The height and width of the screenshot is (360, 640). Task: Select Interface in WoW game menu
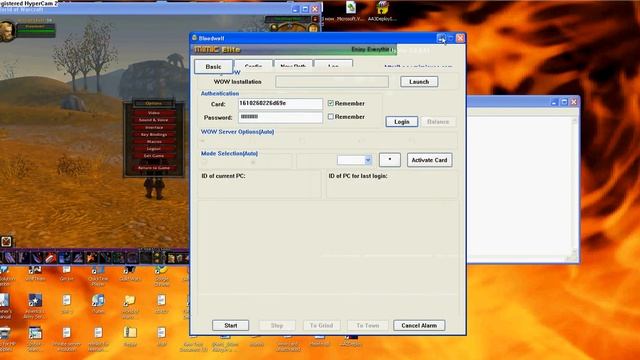(154, 127)
